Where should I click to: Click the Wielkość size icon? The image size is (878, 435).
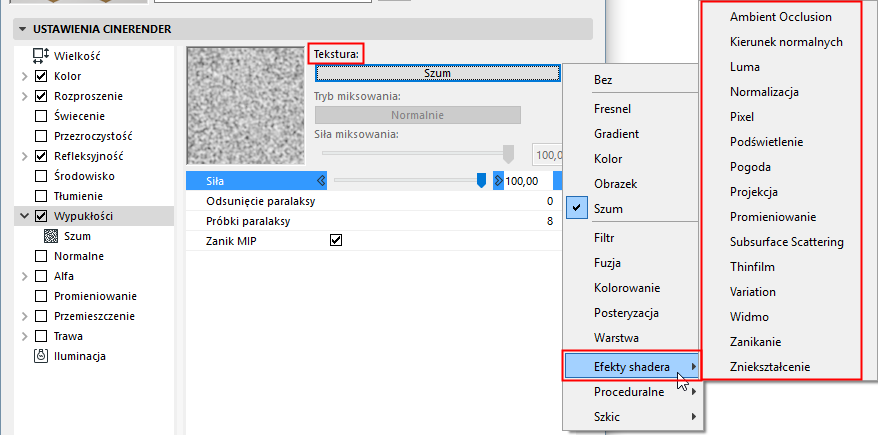click(x=41, y=55)
